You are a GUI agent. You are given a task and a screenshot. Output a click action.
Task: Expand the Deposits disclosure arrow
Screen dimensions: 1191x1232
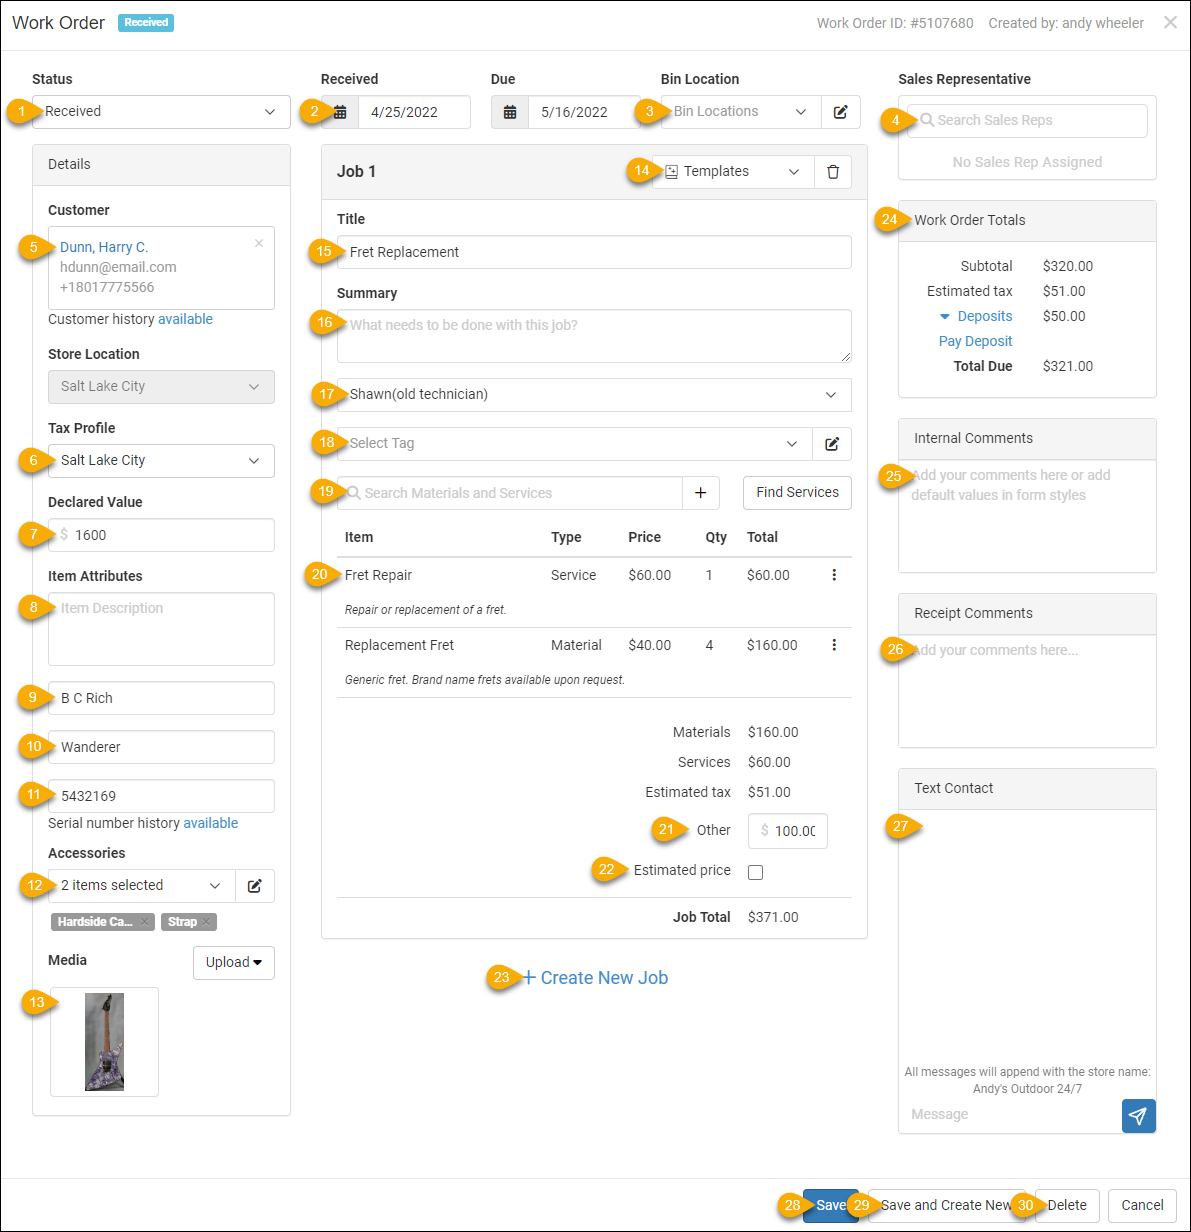click(x=944, y=317)
